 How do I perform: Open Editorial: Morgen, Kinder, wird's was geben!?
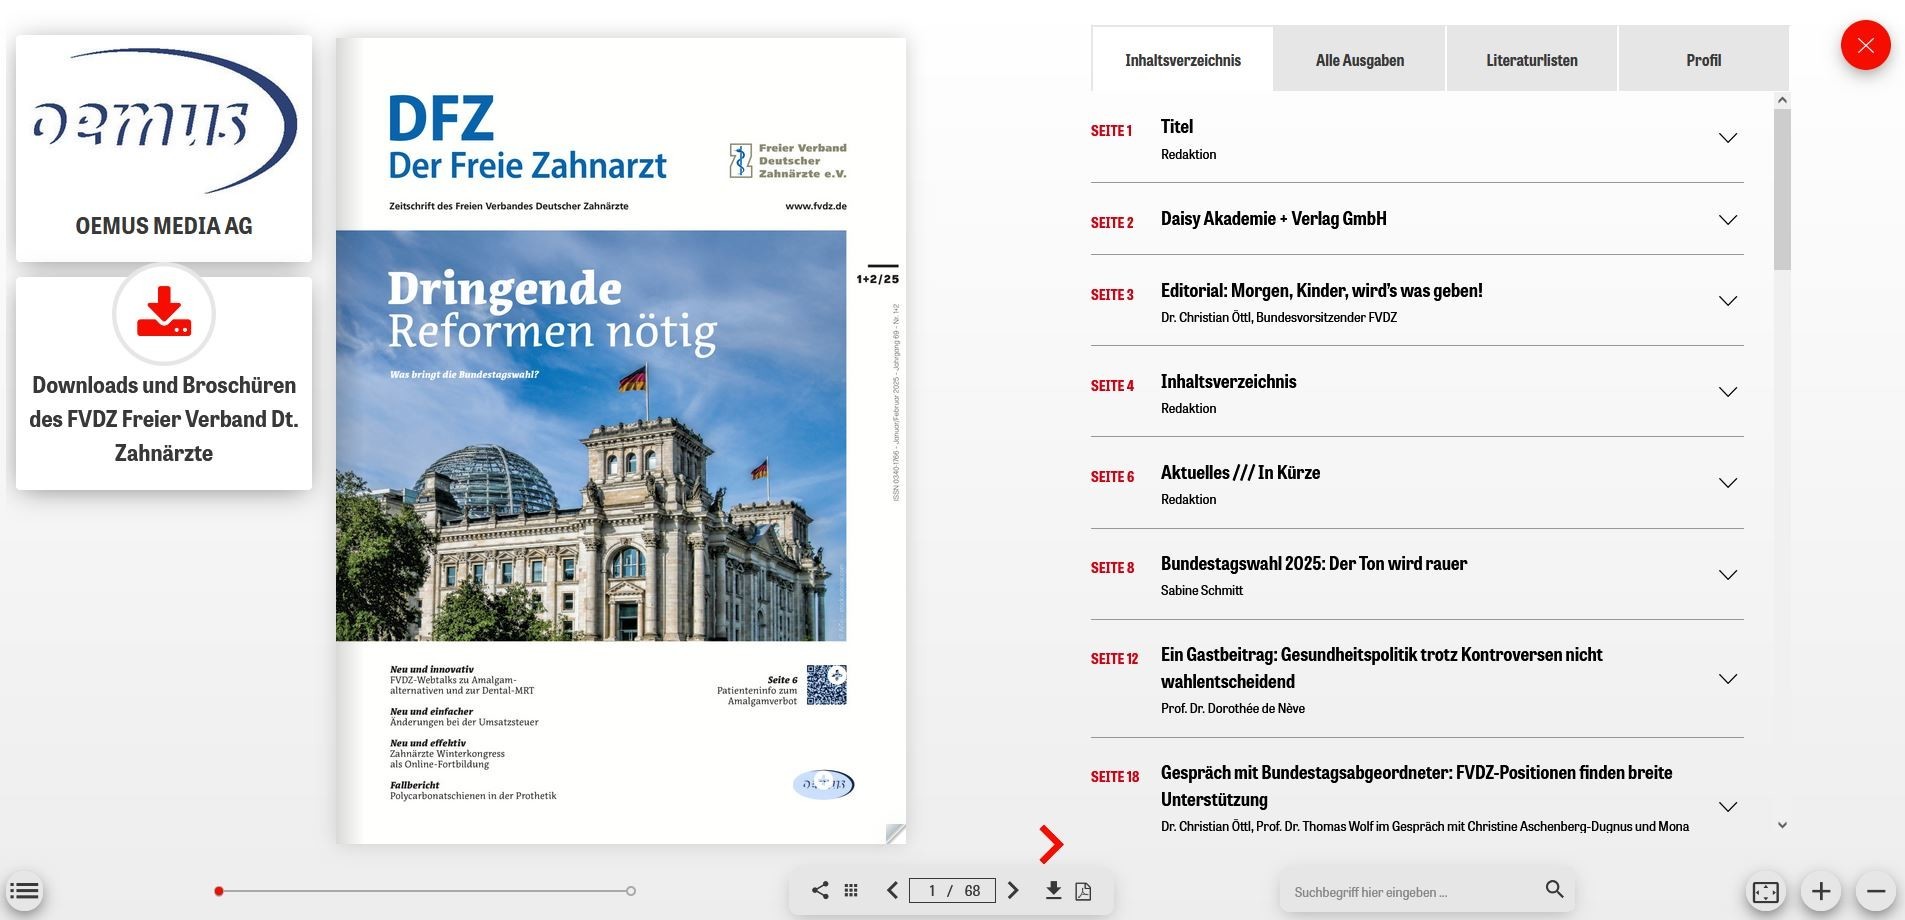click(x=1322, y=291)
